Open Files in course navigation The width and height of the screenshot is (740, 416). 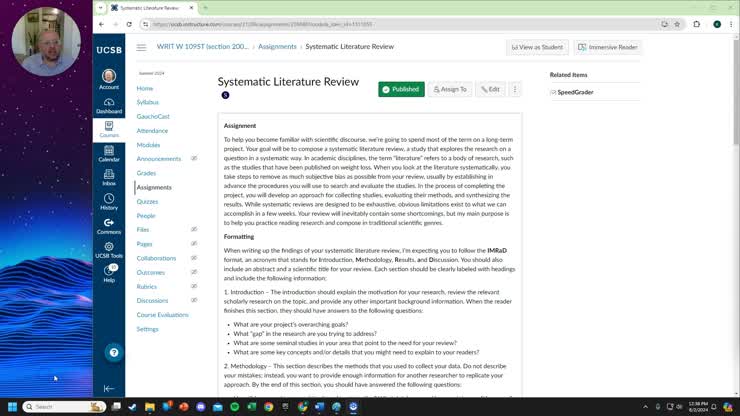tap(143, 230)
